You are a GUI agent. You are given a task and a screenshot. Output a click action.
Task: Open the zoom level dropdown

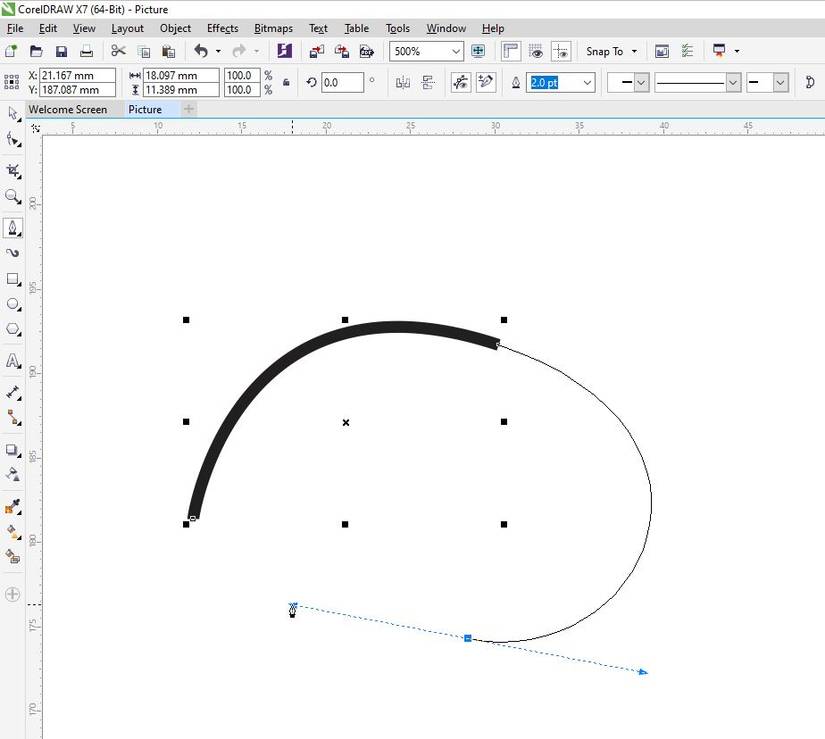[456, 51]
